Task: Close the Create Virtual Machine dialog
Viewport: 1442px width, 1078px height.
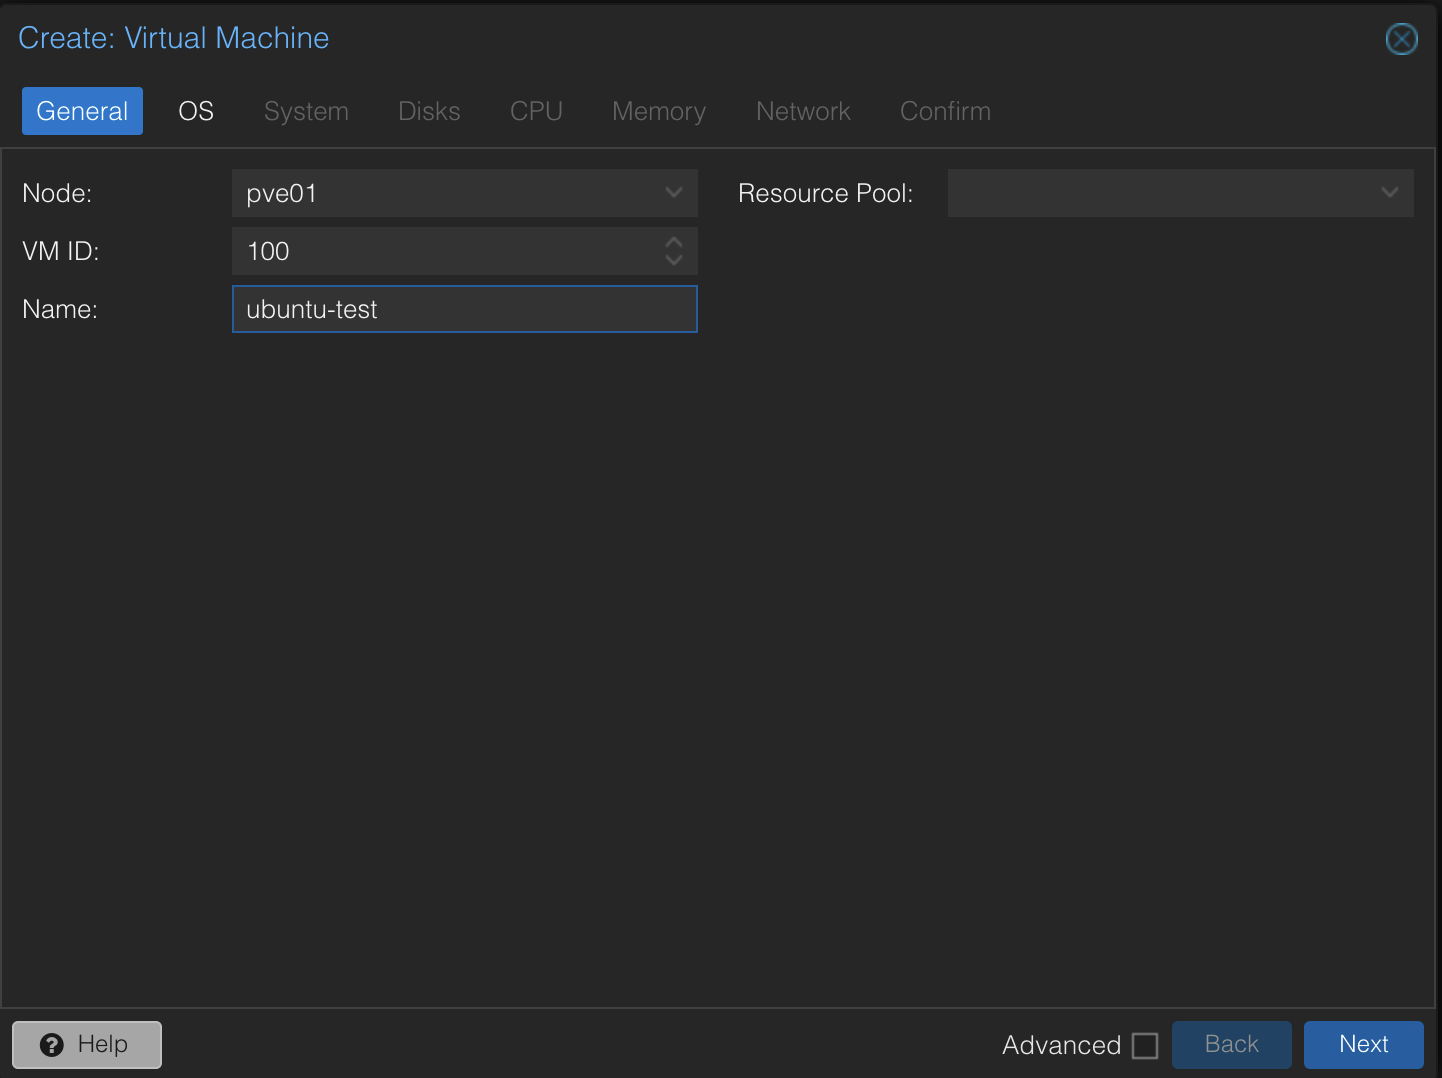Action: (1401, 39)
